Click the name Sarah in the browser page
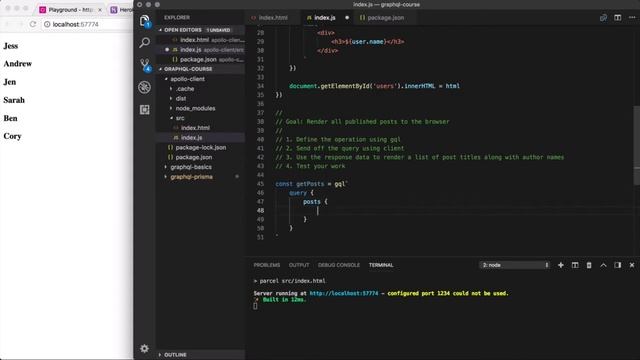 click(14, 100)
